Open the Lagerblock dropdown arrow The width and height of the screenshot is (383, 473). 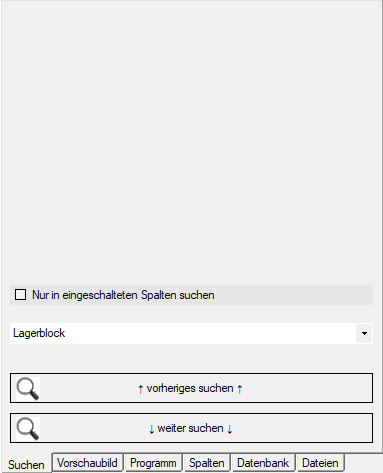(x=364, y=333)
